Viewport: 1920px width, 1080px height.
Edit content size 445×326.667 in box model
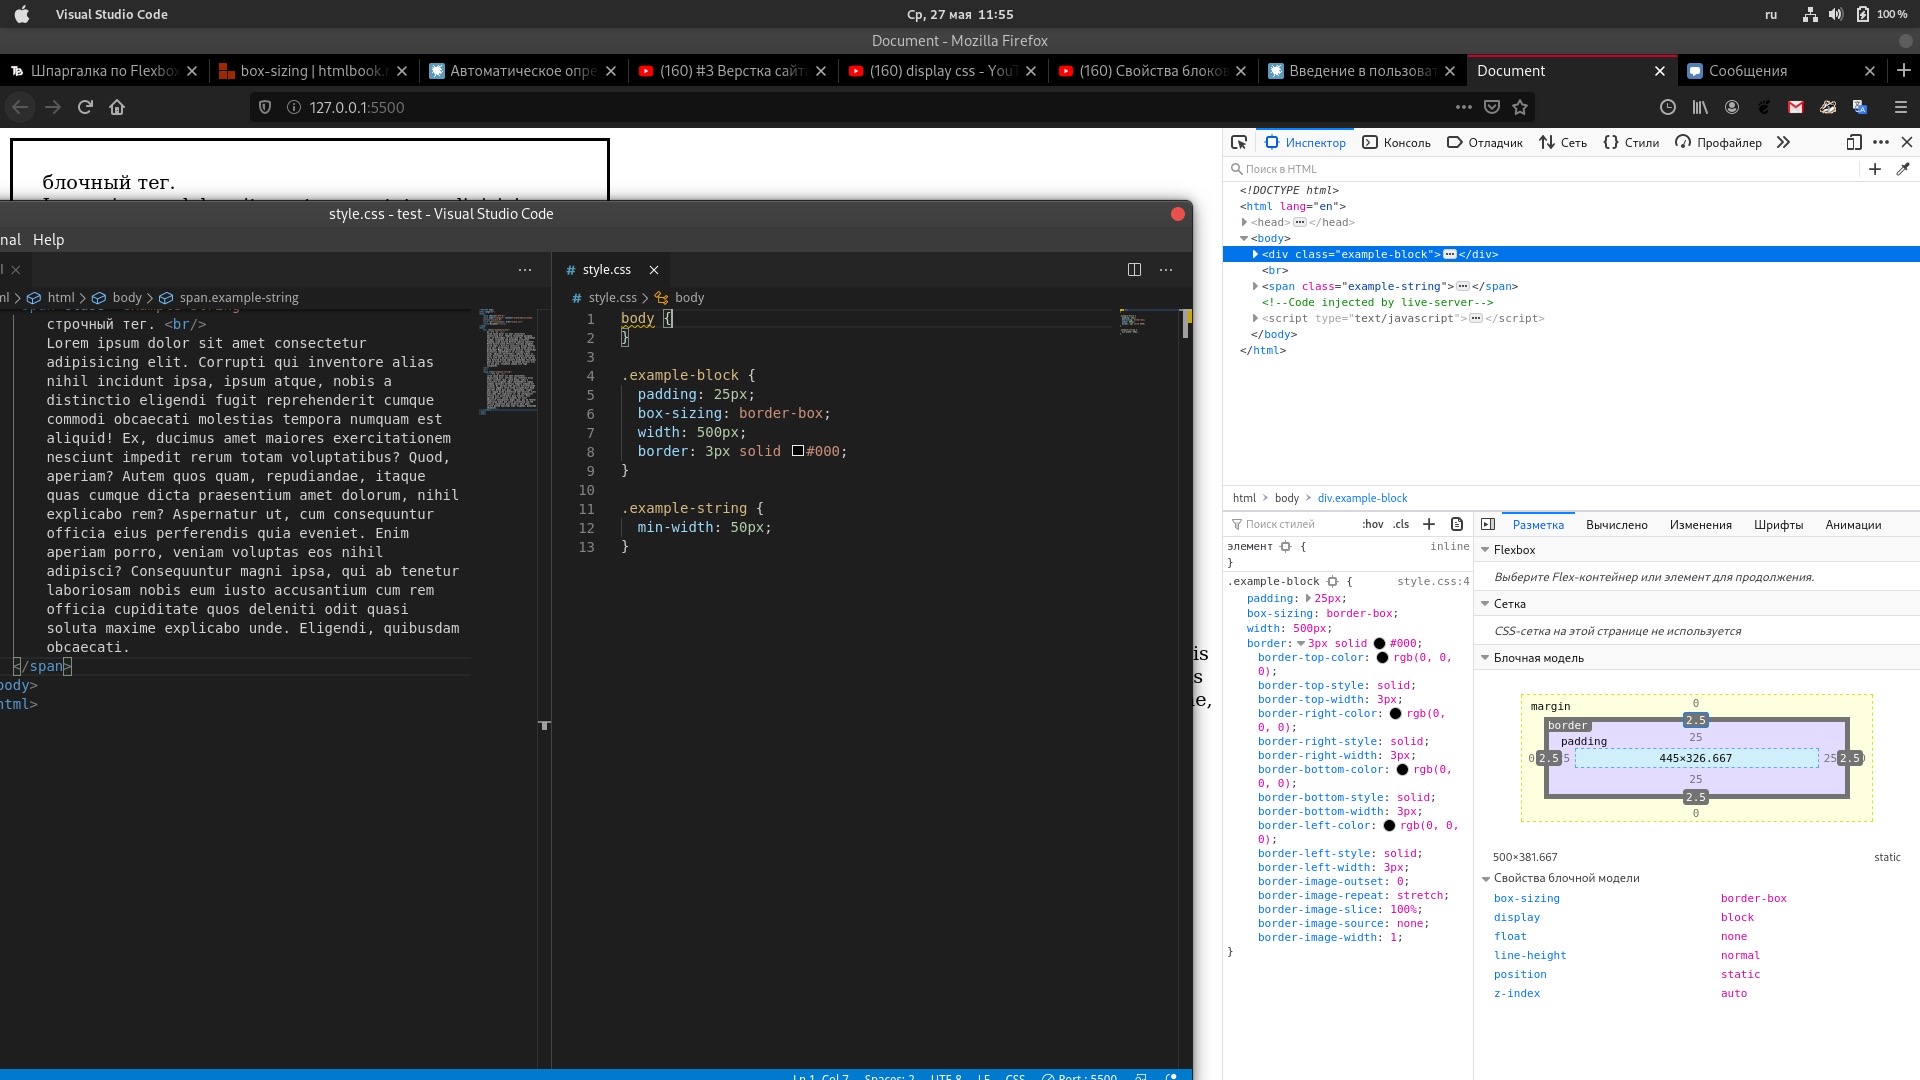[1695, 758]
